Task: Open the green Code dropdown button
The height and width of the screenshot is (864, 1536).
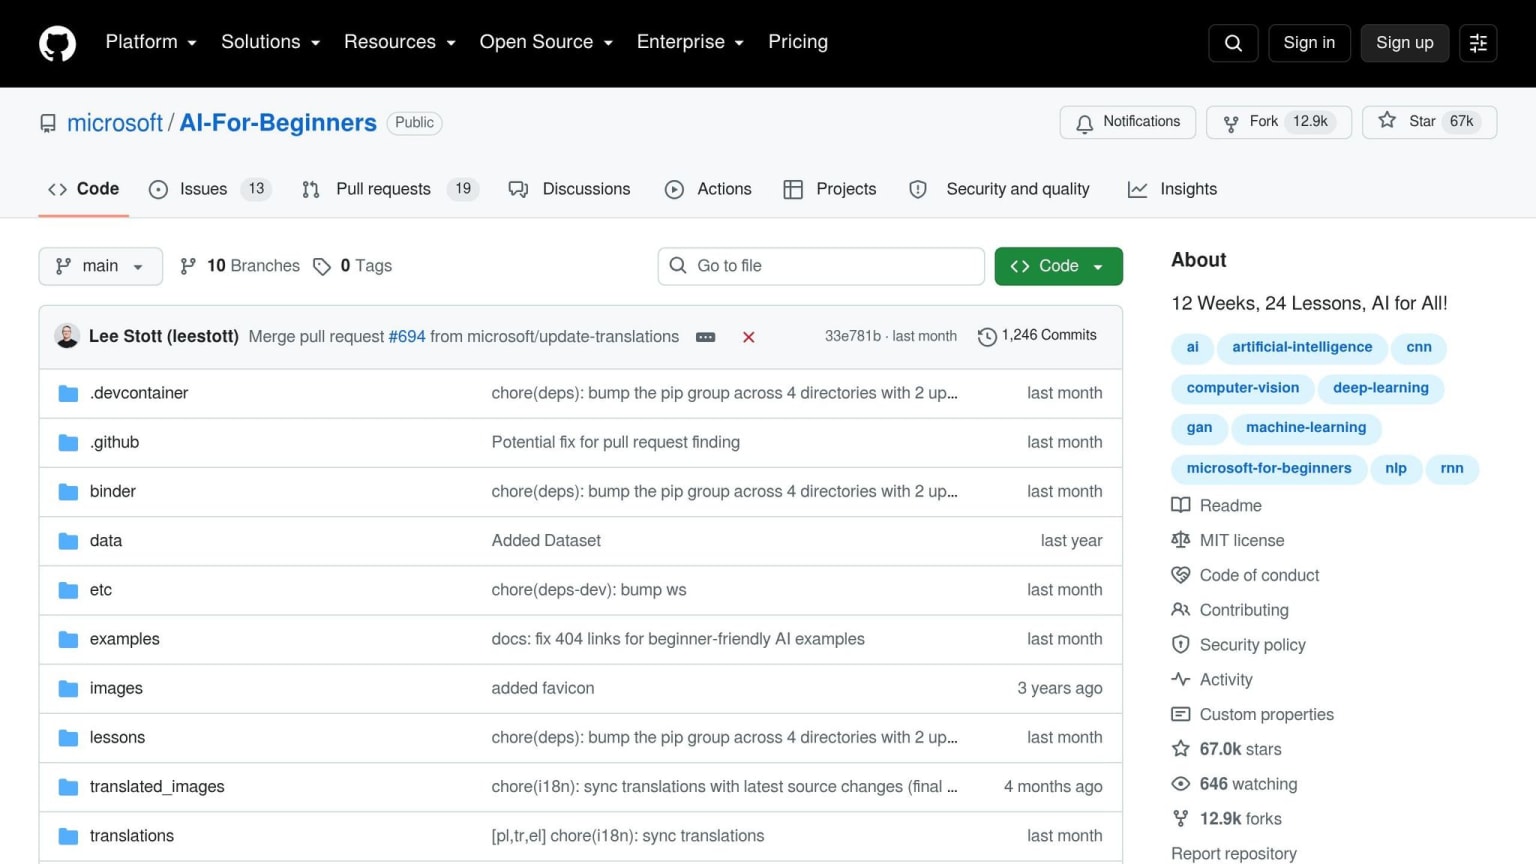Action: pyautogui.click(x=1058, y=266)
